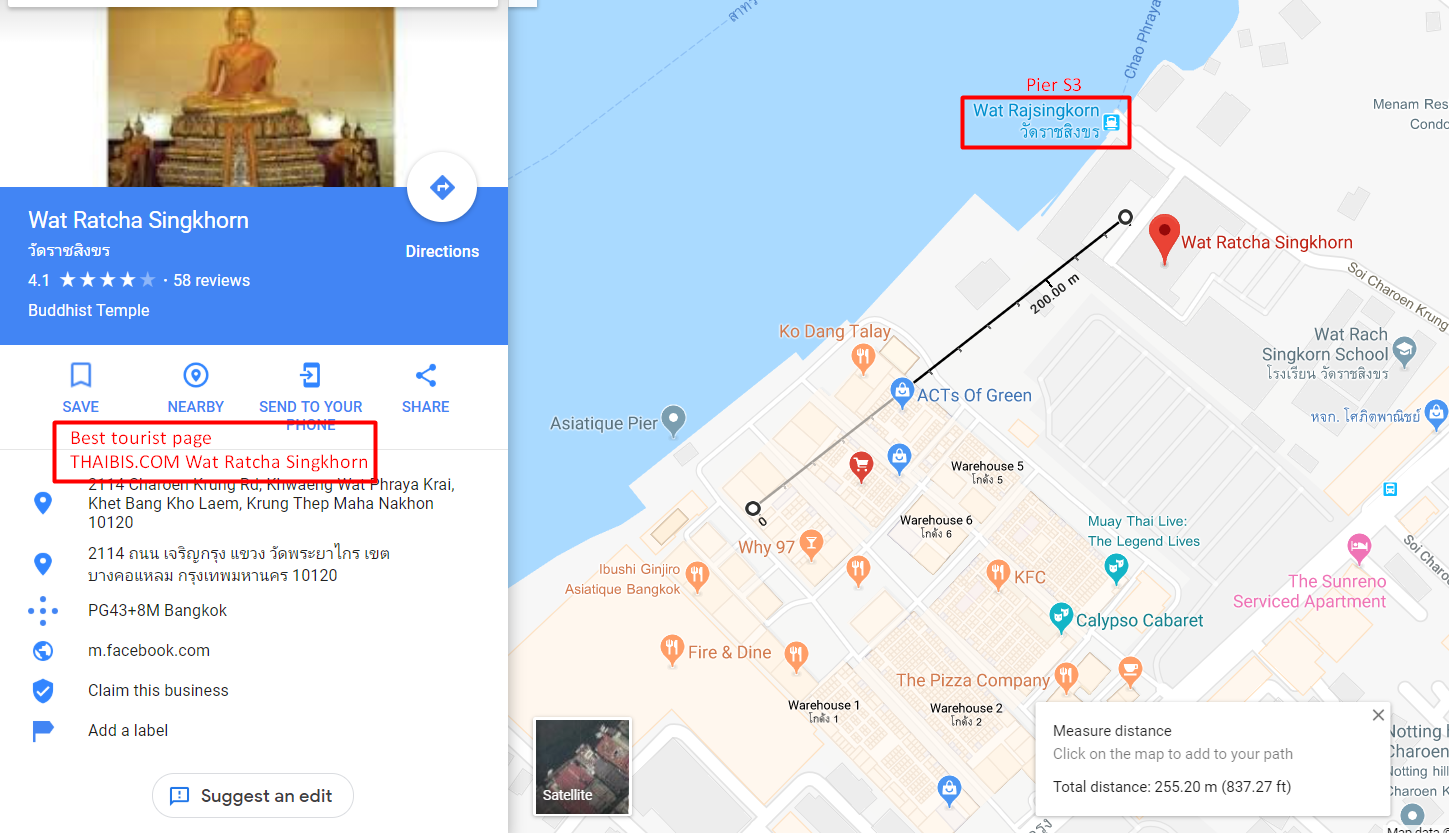Save Wat Ratcha Singkhorn with the bookmark icon
Screen dimensions: 1449x833
[81, 375]
